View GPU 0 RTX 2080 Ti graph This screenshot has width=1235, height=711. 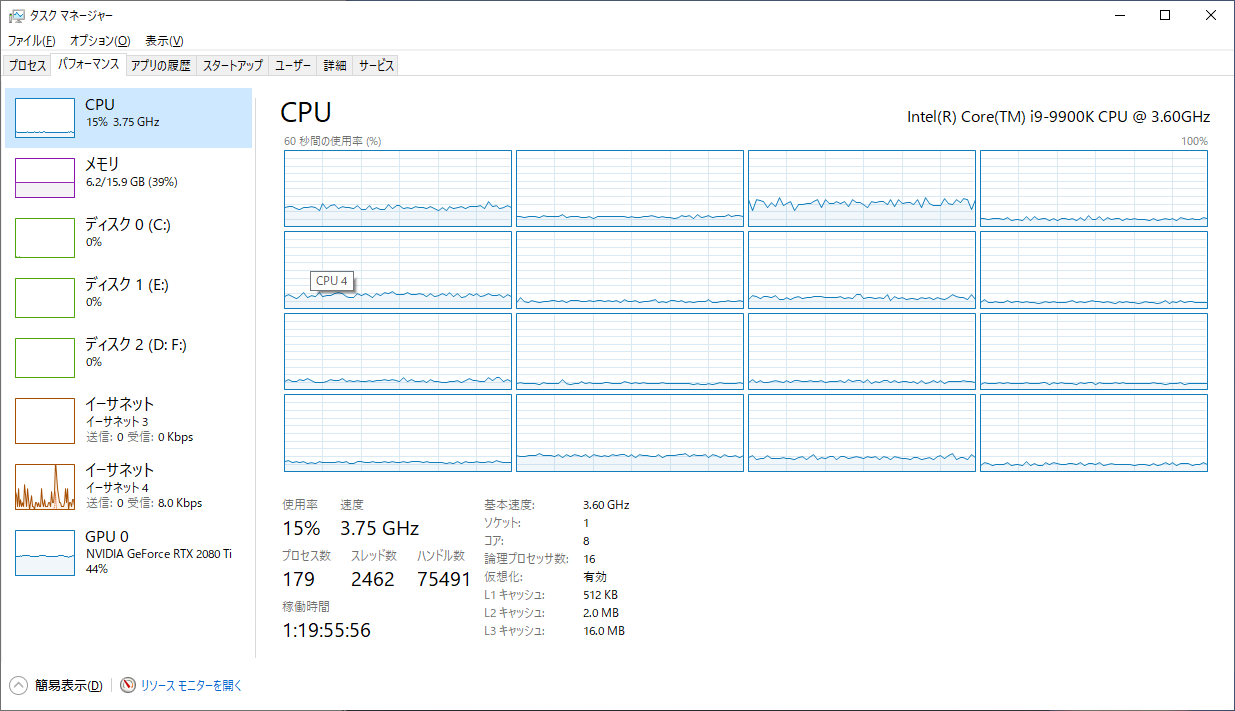click(x=45, y=552)
